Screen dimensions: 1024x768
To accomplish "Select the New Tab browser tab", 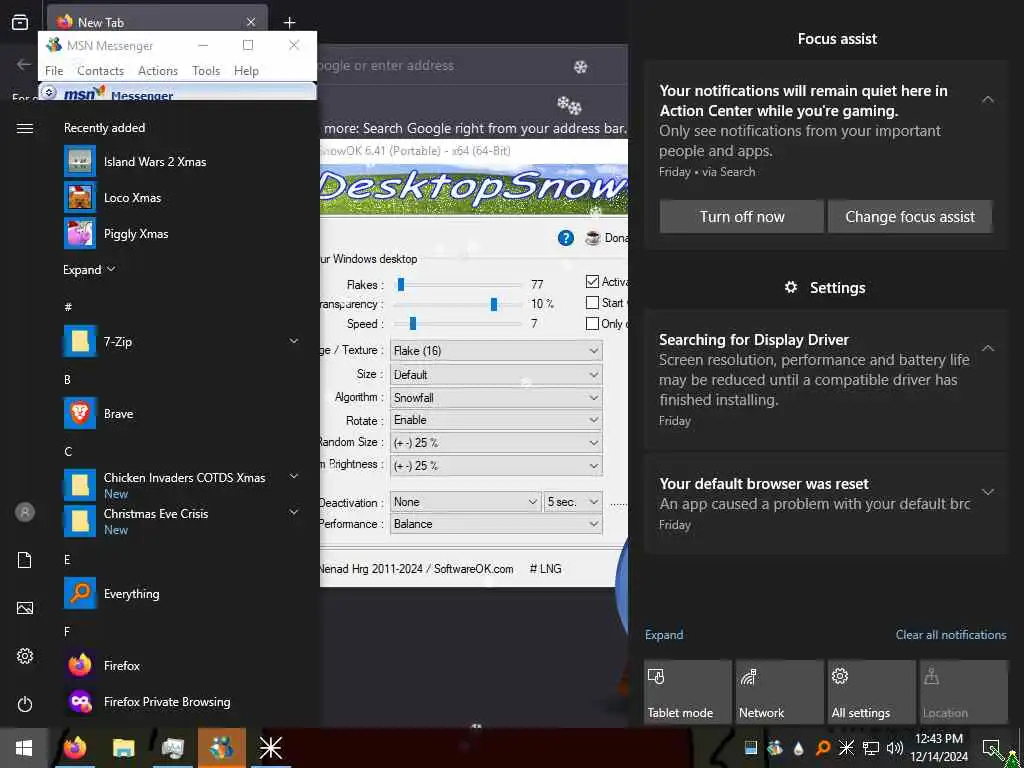I will 157,22.
